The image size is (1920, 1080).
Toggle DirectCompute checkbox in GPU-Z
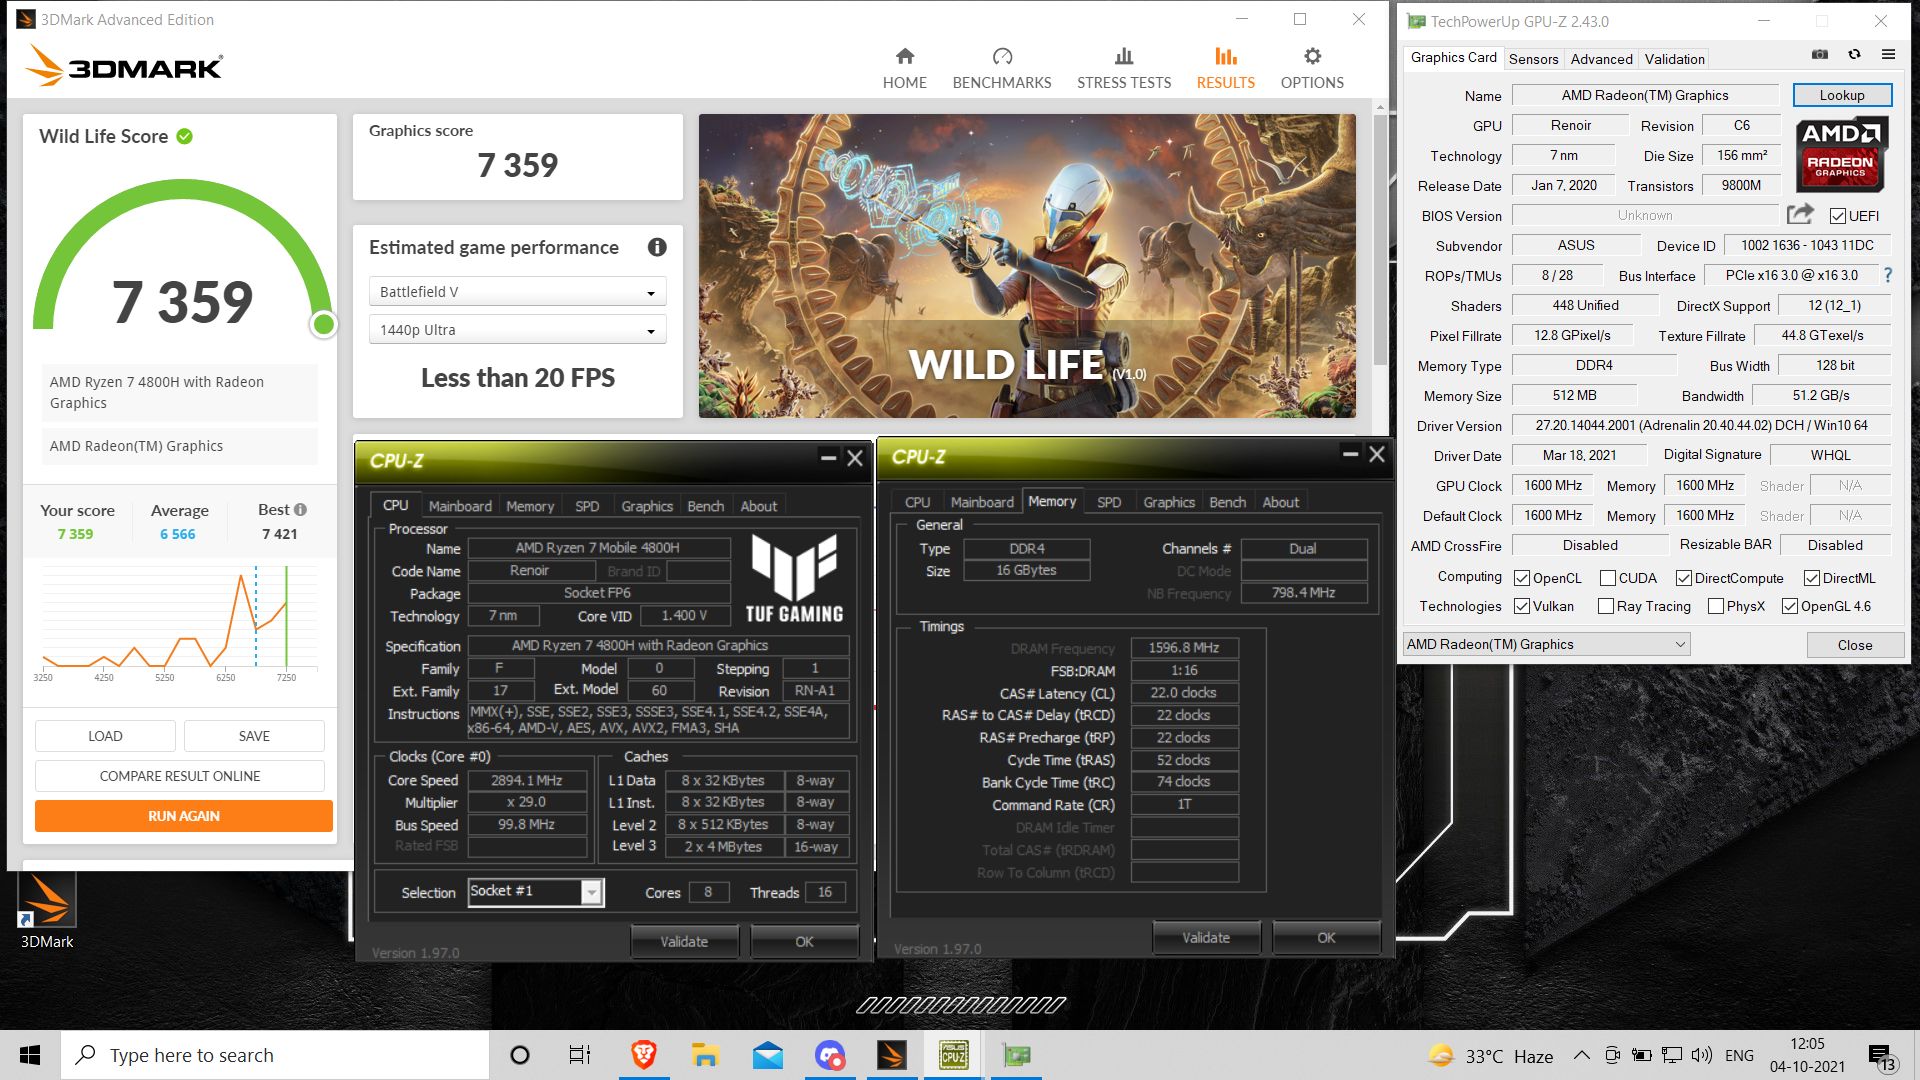click(x=1684, y=578)
